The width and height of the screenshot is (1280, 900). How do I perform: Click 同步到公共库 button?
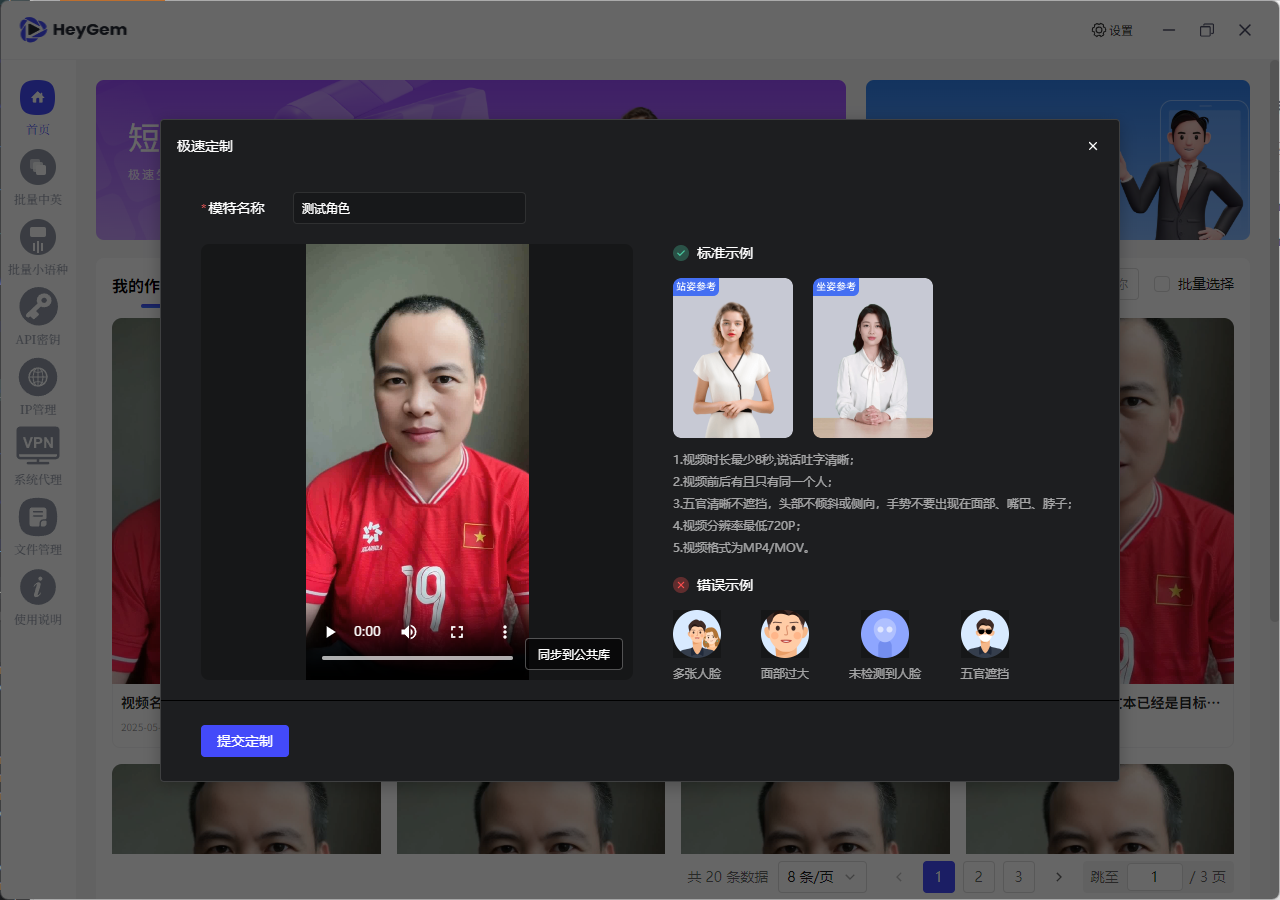coord(574,655)
